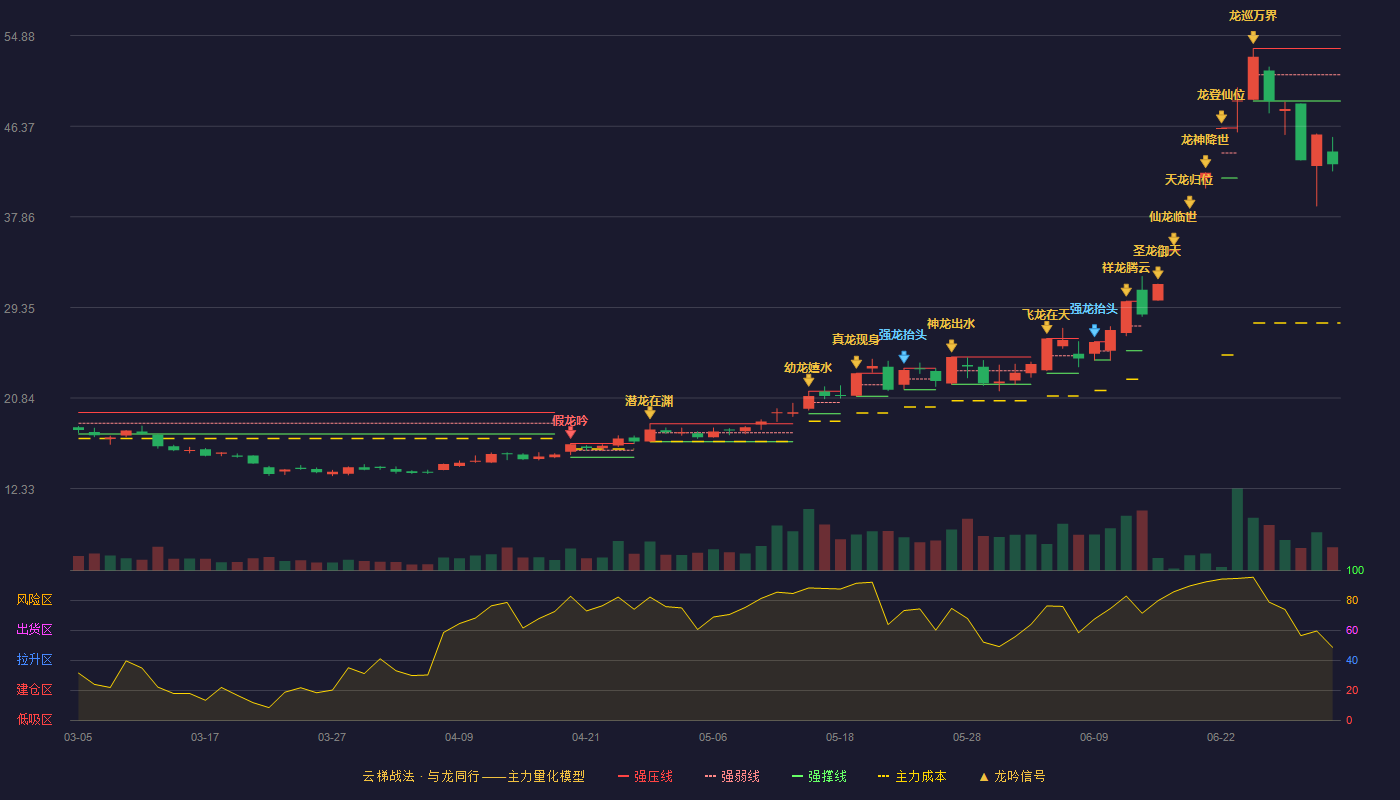This screenshot has height=800, width=1400.
Task: Toggle the 强撑线 legend series
Action: coord(819,776)
